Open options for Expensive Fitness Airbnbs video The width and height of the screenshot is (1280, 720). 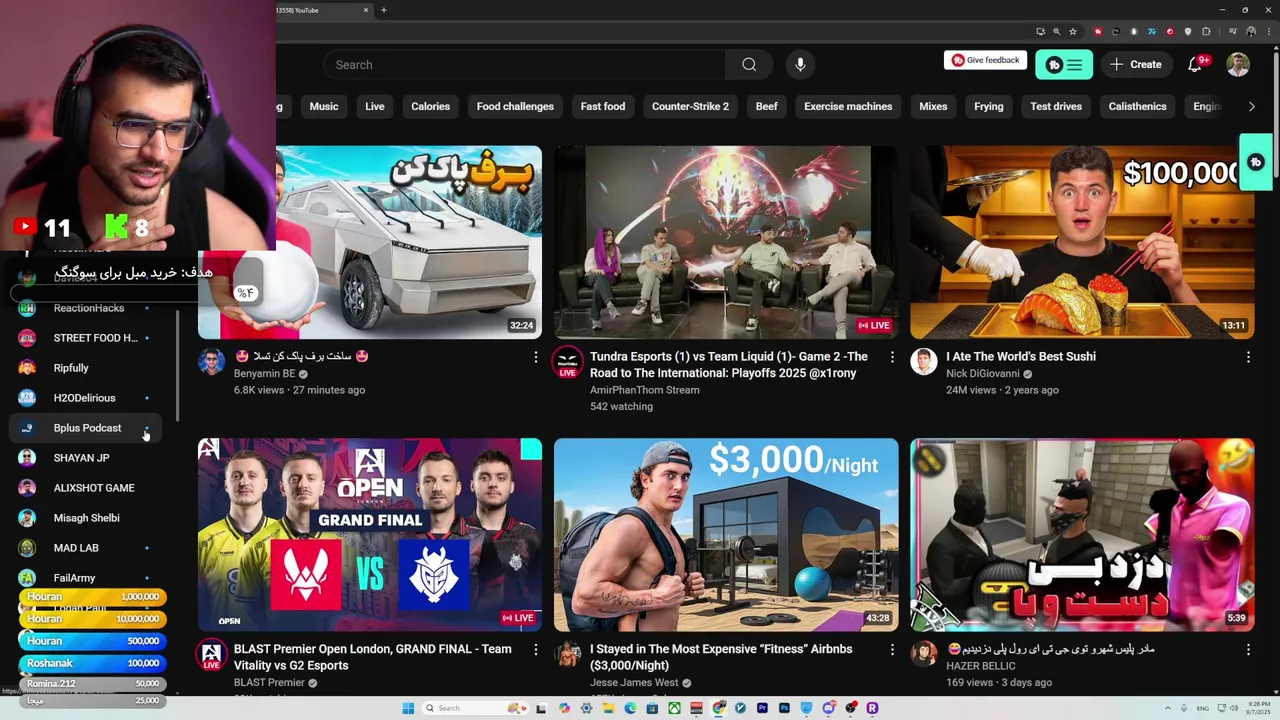(892, 650)
